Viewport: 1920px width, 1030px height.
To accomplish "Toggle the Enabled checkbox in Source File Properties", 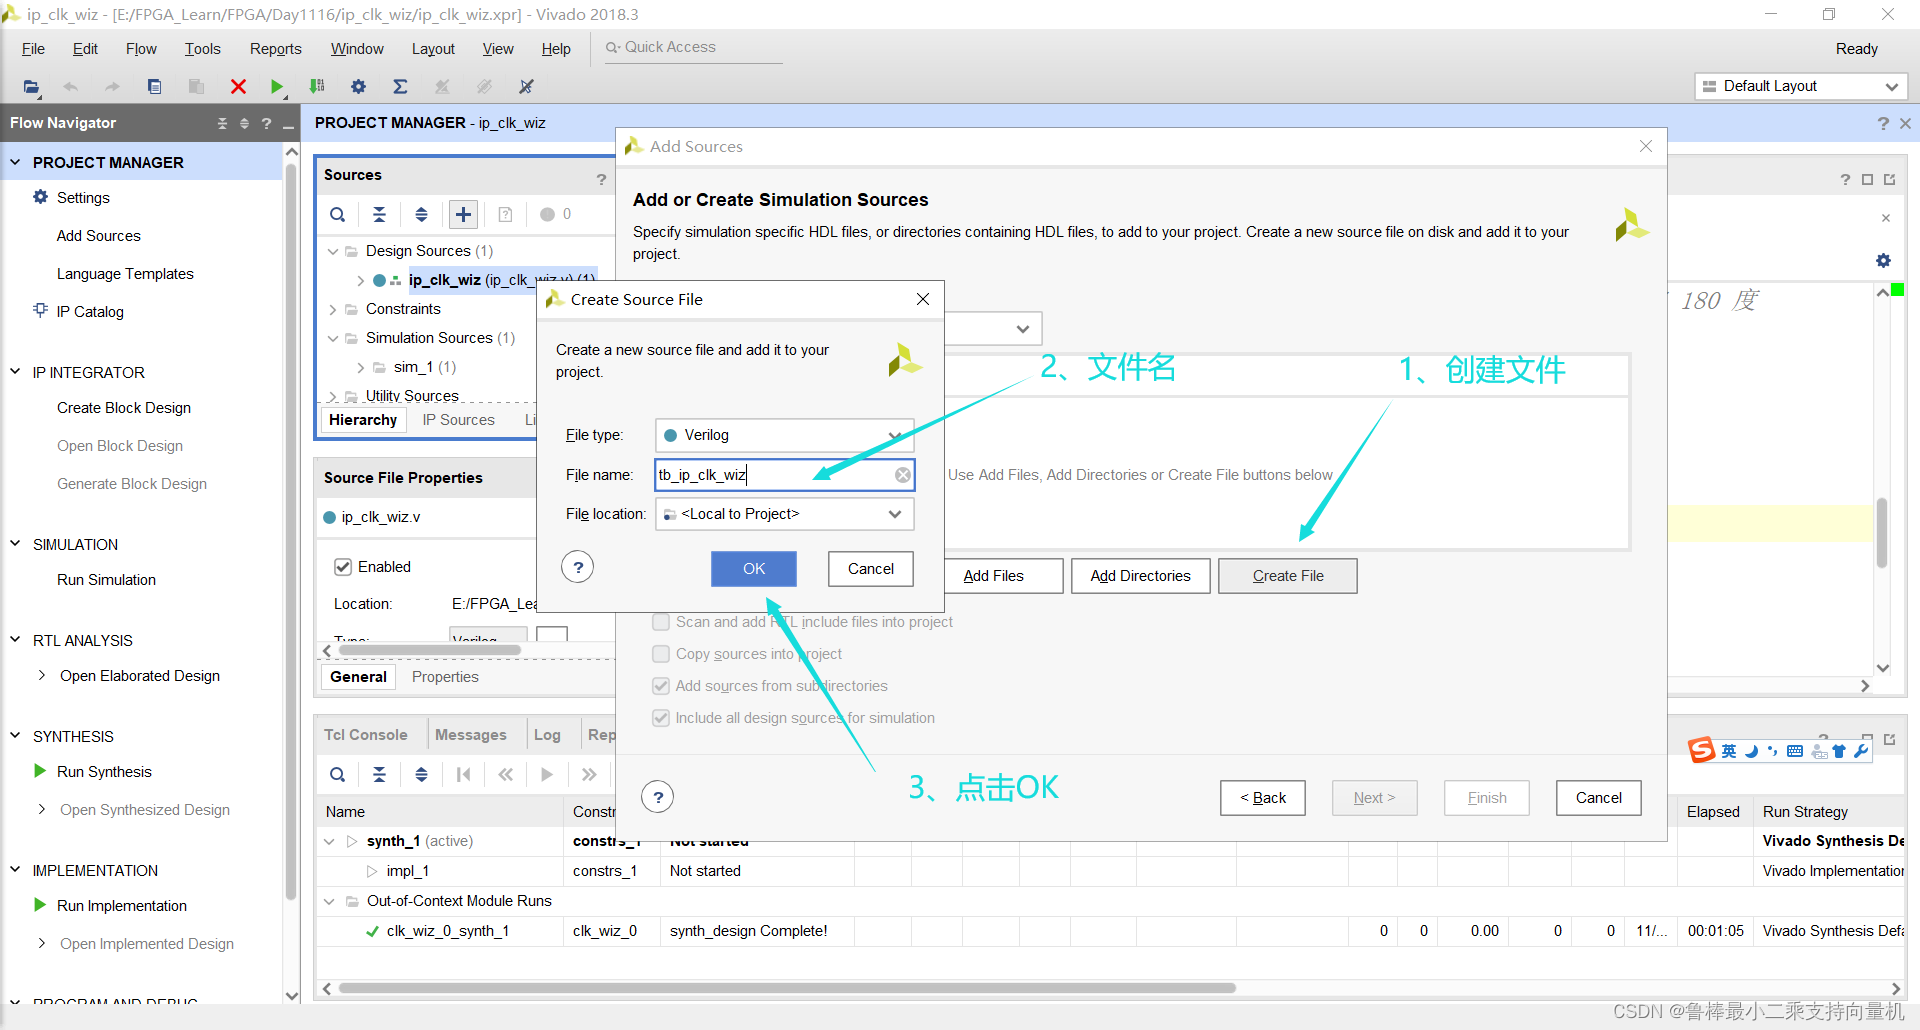I will 343,567.
